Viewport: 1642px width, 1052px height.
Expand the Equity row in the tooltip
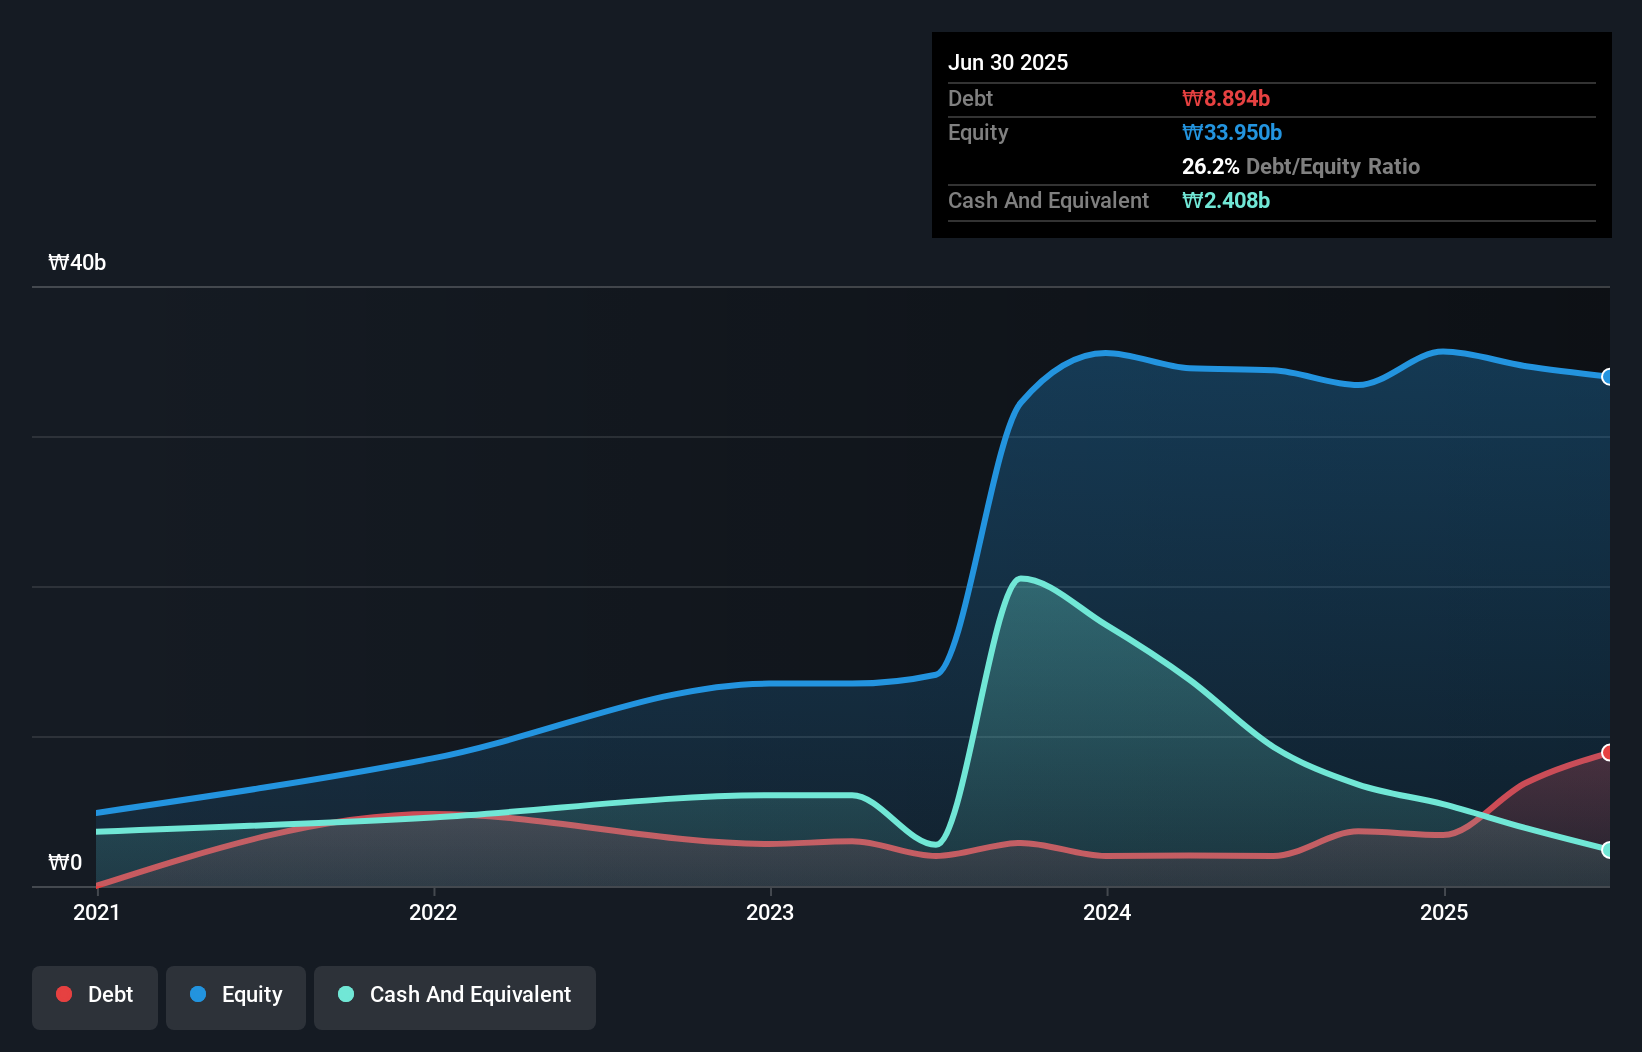[x=977, y=132]
